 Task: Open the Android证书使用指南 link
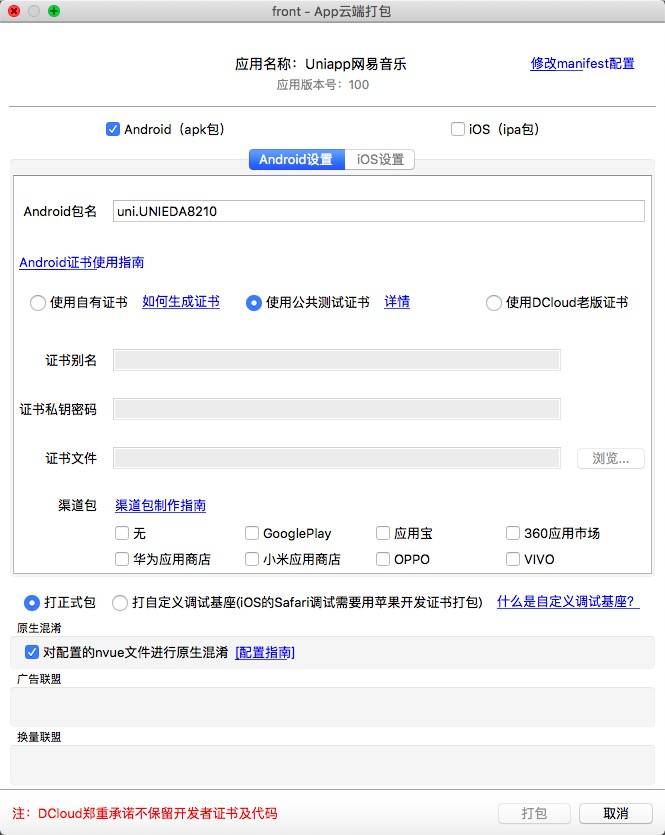click(x=81, y=262)
